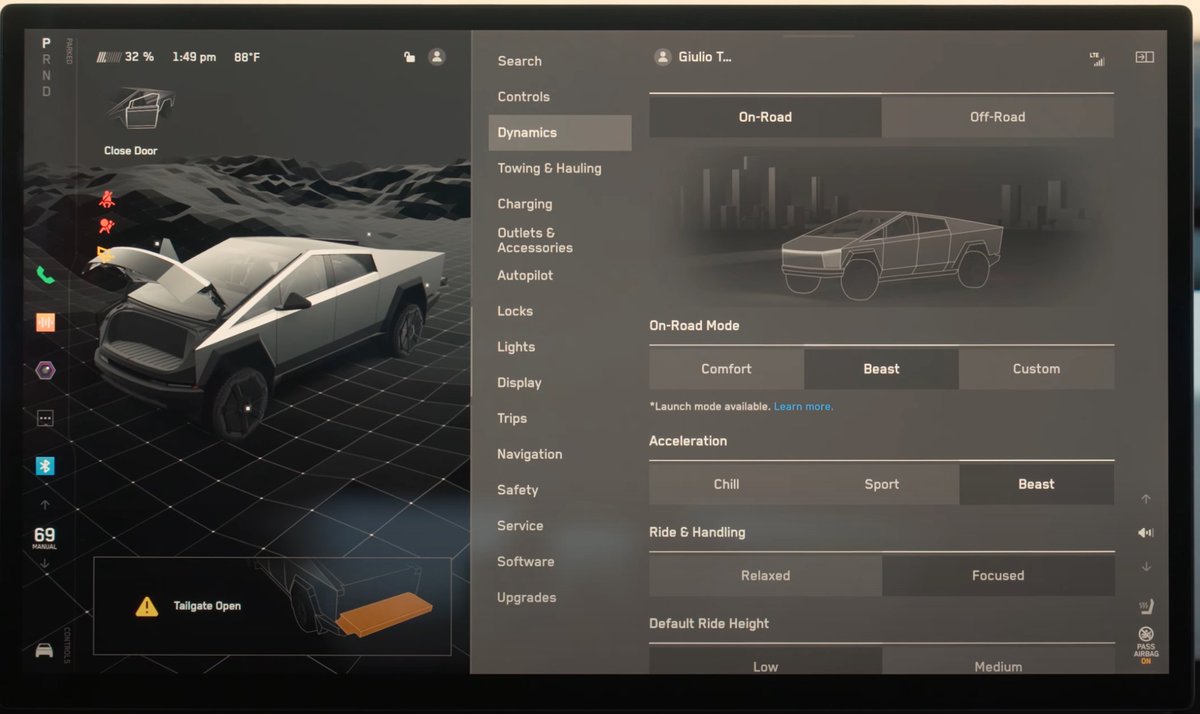The height and width of the screenshot is (714, 1200).
Task: Set Ride & Handling to Focused
Action: (998, 576)
